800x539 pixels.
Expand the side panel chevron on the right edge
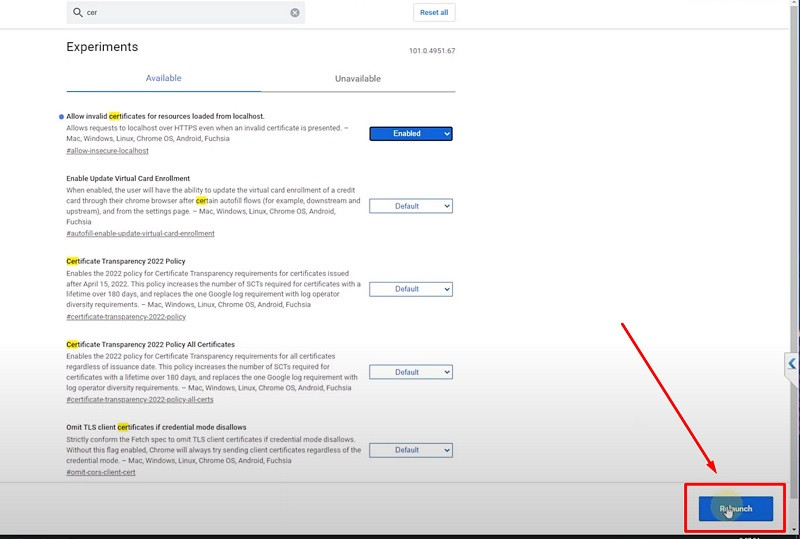791,364
